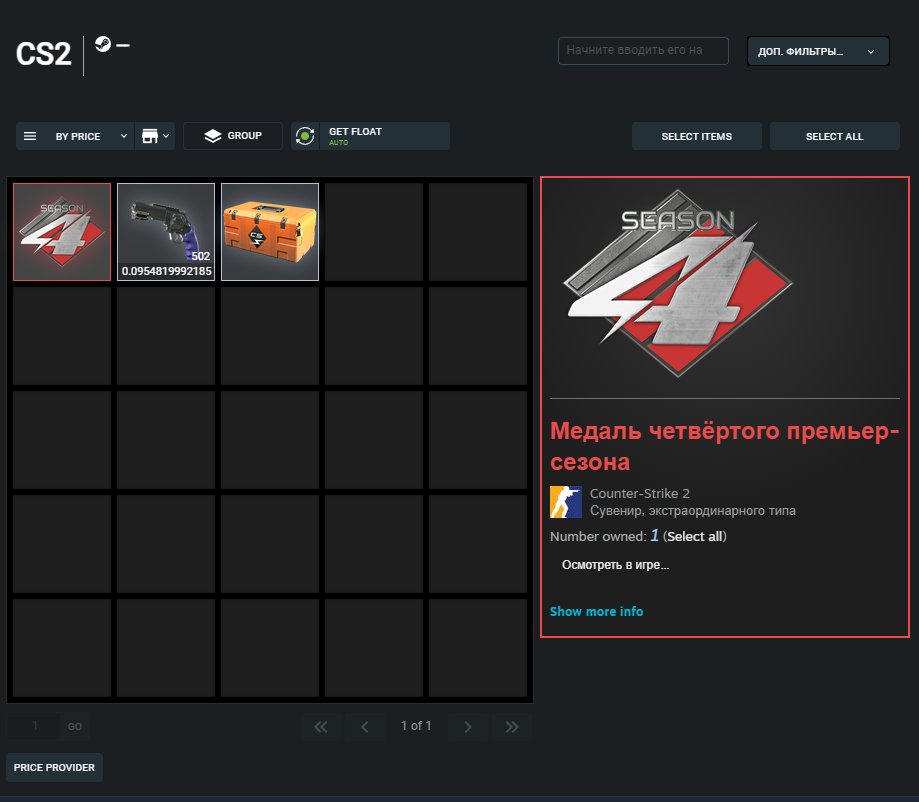The height and width of the screenshot is (802, 919).
Task: Click the SELECT ITEMS button
Action: [696, 136]
